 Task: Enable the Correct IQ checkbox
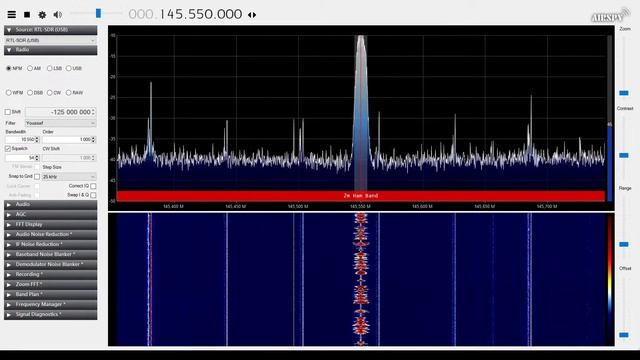[x=93, y=186]
